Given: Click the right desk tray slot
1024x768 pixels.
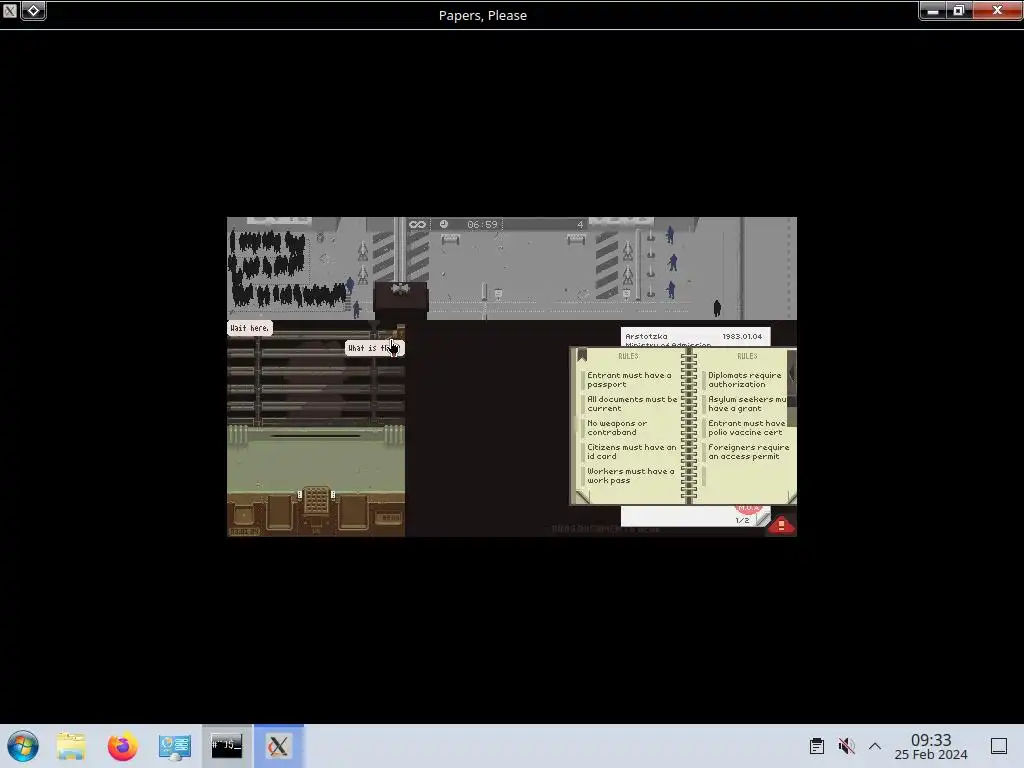Looking at the screenshot, I should (353, 513).
